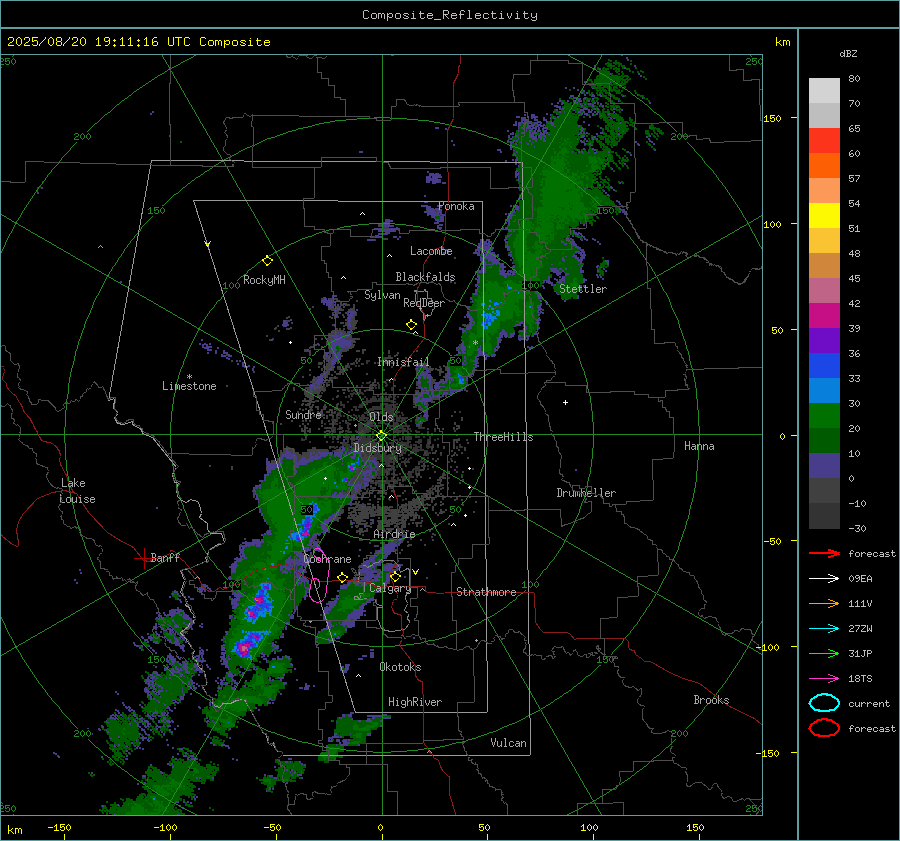The image size is (900, 841).
Task: Click the Lacombe city label
Action: 431,251
